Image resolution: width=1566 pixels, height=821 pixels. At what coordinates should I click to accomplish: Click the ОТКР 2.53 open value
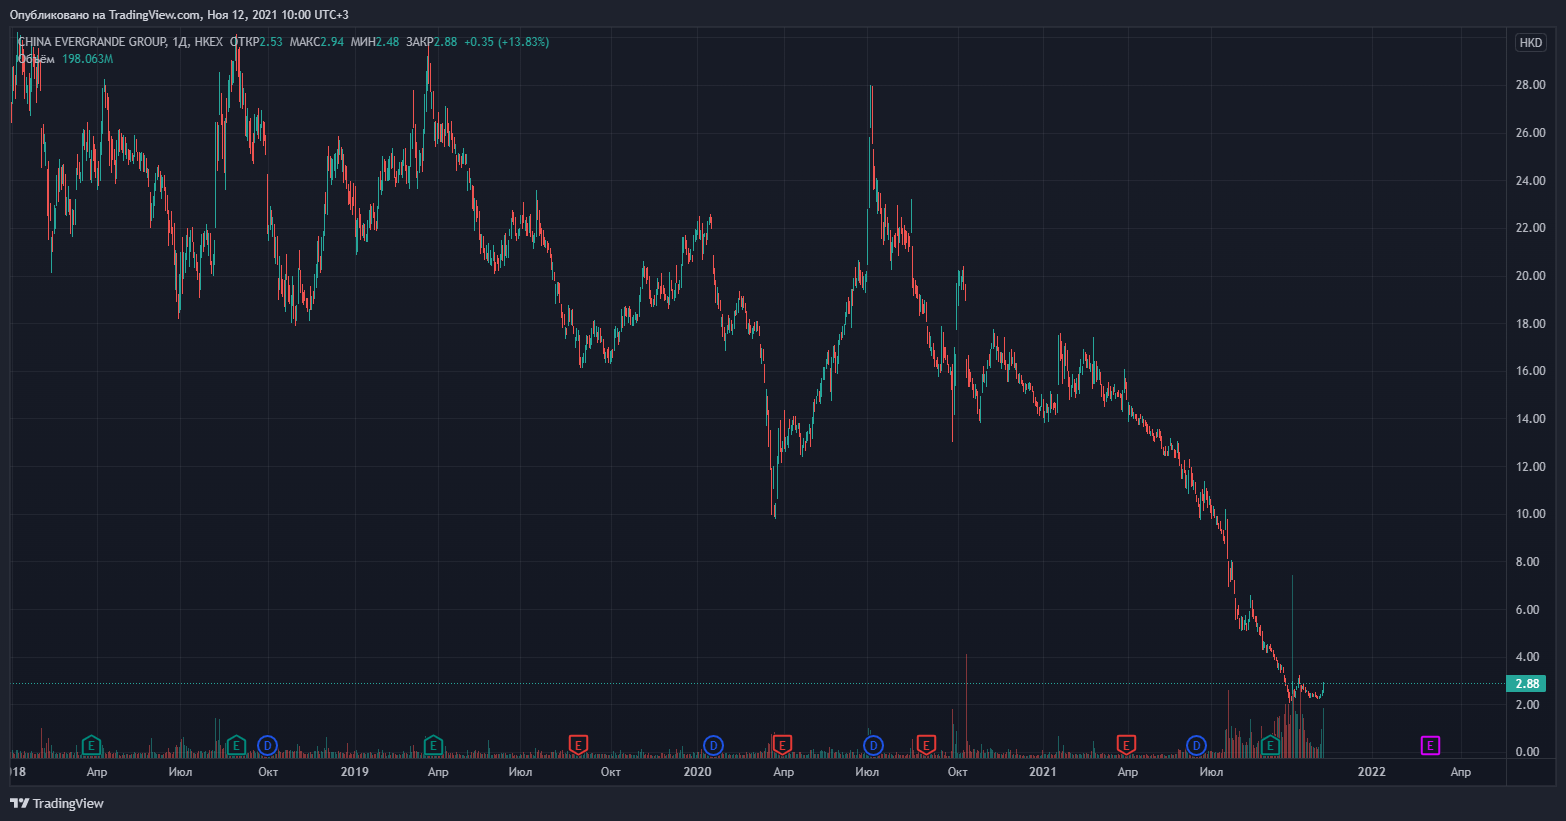tap(256, 42)
